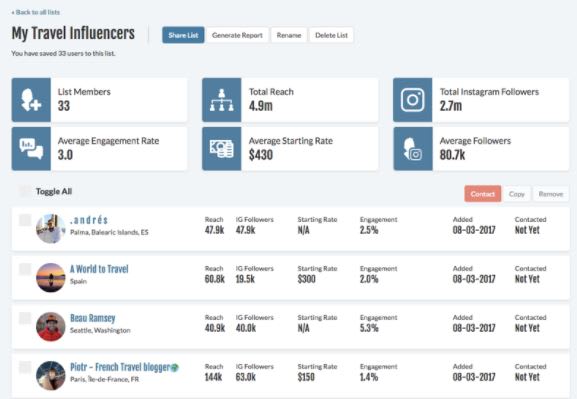Rename the list via Rename button

point(289,35)
